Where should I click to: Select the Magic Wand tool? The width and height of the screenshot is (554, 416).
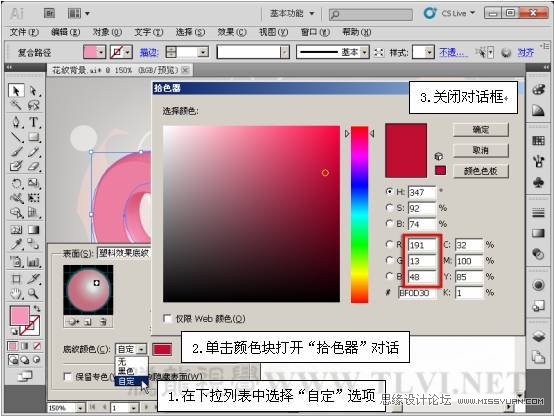click(x=16, y=105)
